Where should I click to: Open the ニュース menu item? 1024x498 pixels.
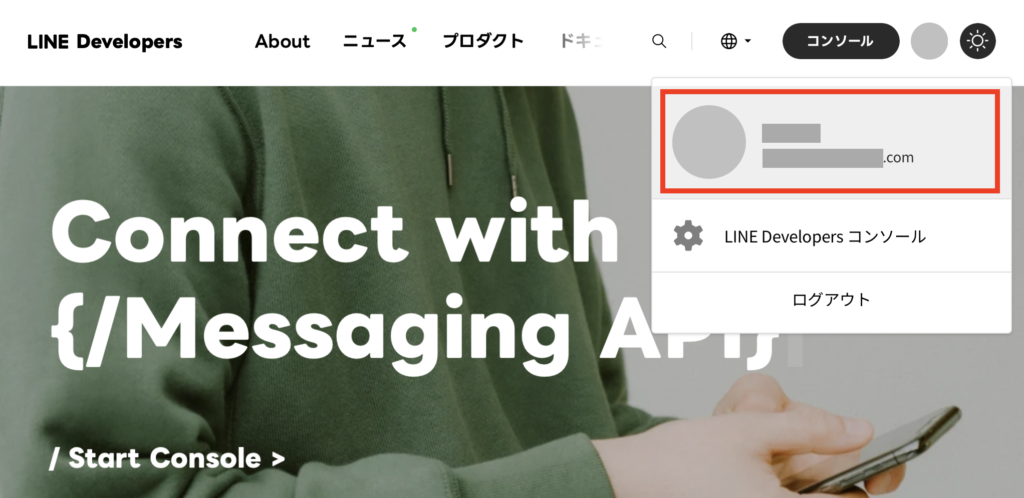tap(375, 41)
